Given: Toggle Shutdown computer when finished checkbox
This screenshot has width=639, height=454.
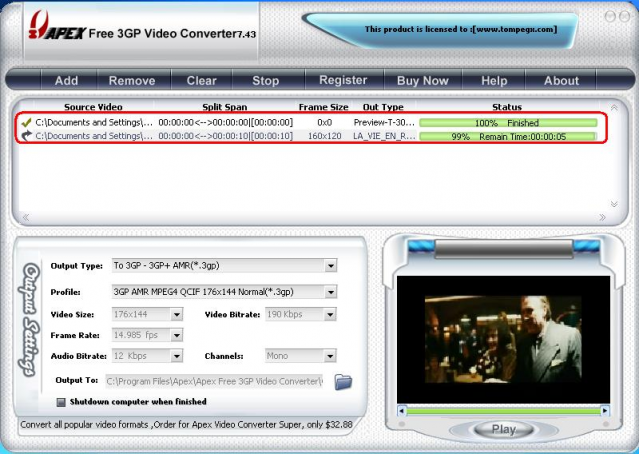Looking at the screenshot, I should click(61, 402).
